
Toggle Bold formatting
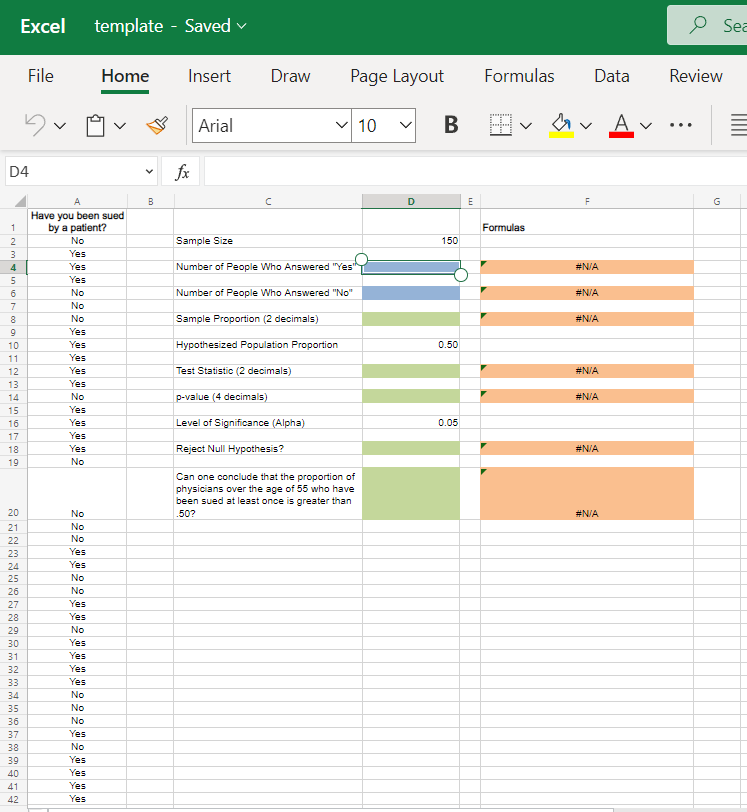point(451,125)
